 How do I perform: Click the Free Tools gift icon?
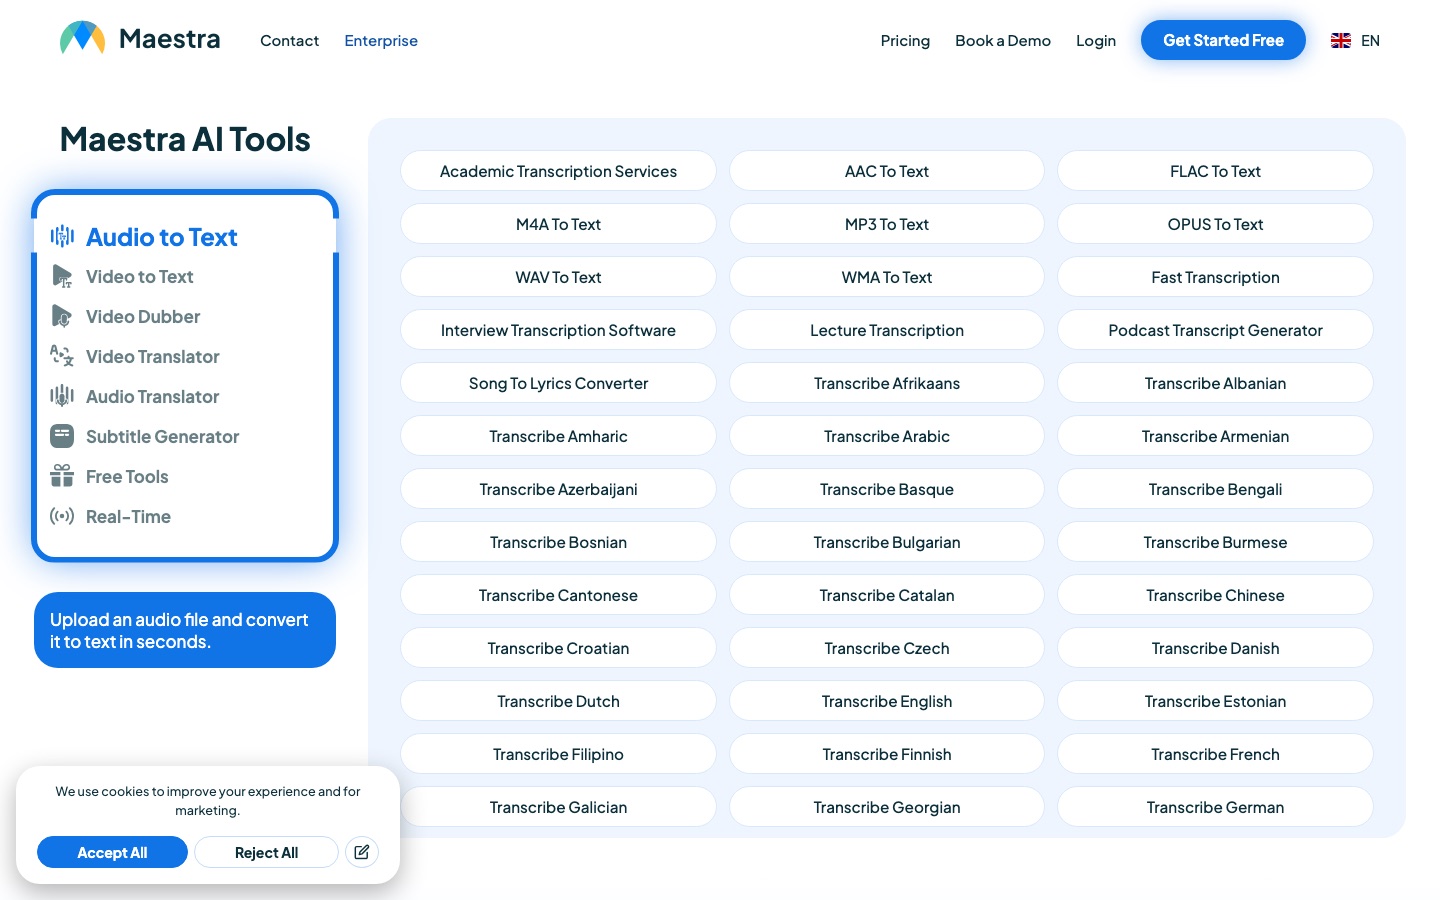tap(62, 476)
